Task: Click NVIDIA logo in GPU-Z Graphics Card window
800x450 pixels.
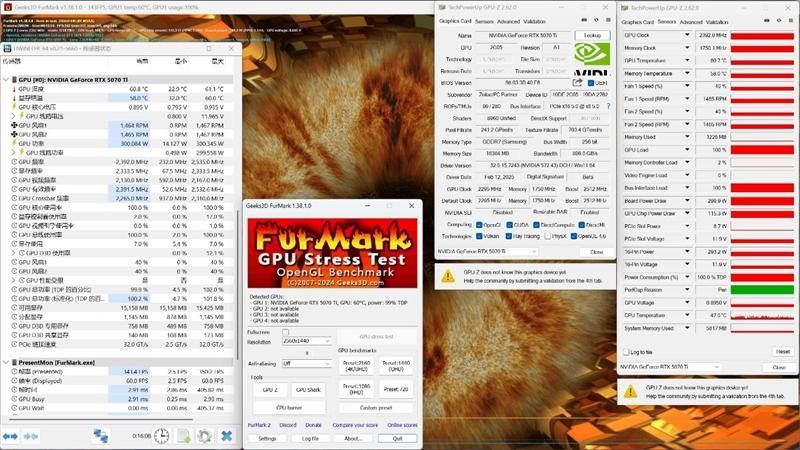Action: click(592, 58)
